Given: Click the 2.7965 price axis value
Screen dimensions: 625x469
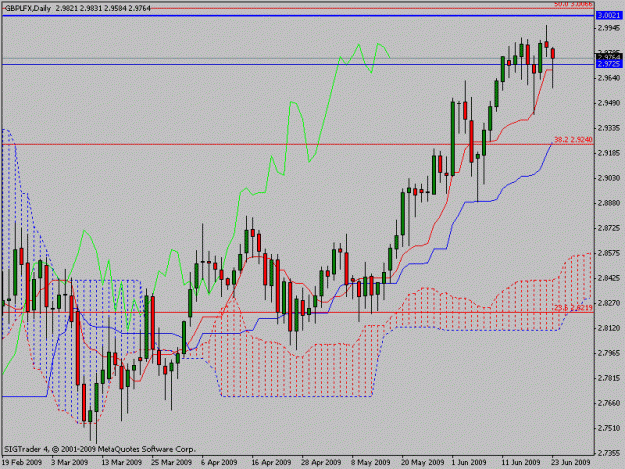Looking at the screenshot, I should coord(609,353).
